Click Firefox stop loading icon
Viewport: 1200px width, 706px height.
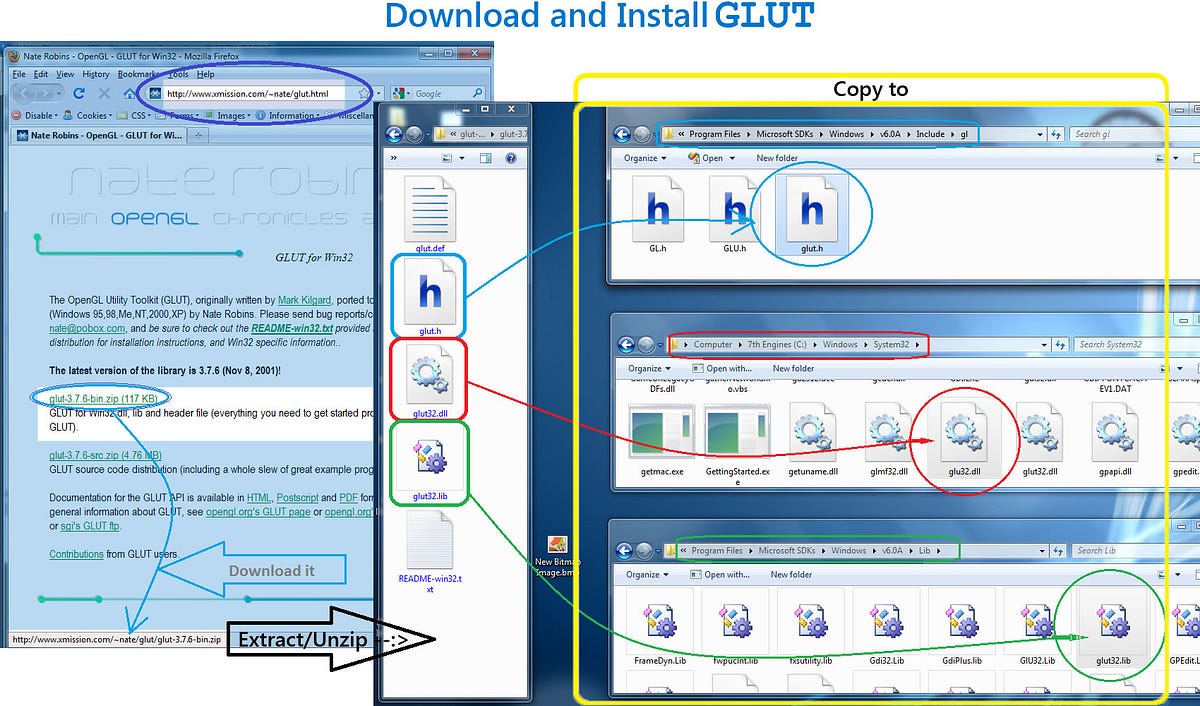click(x=104, y=93)
